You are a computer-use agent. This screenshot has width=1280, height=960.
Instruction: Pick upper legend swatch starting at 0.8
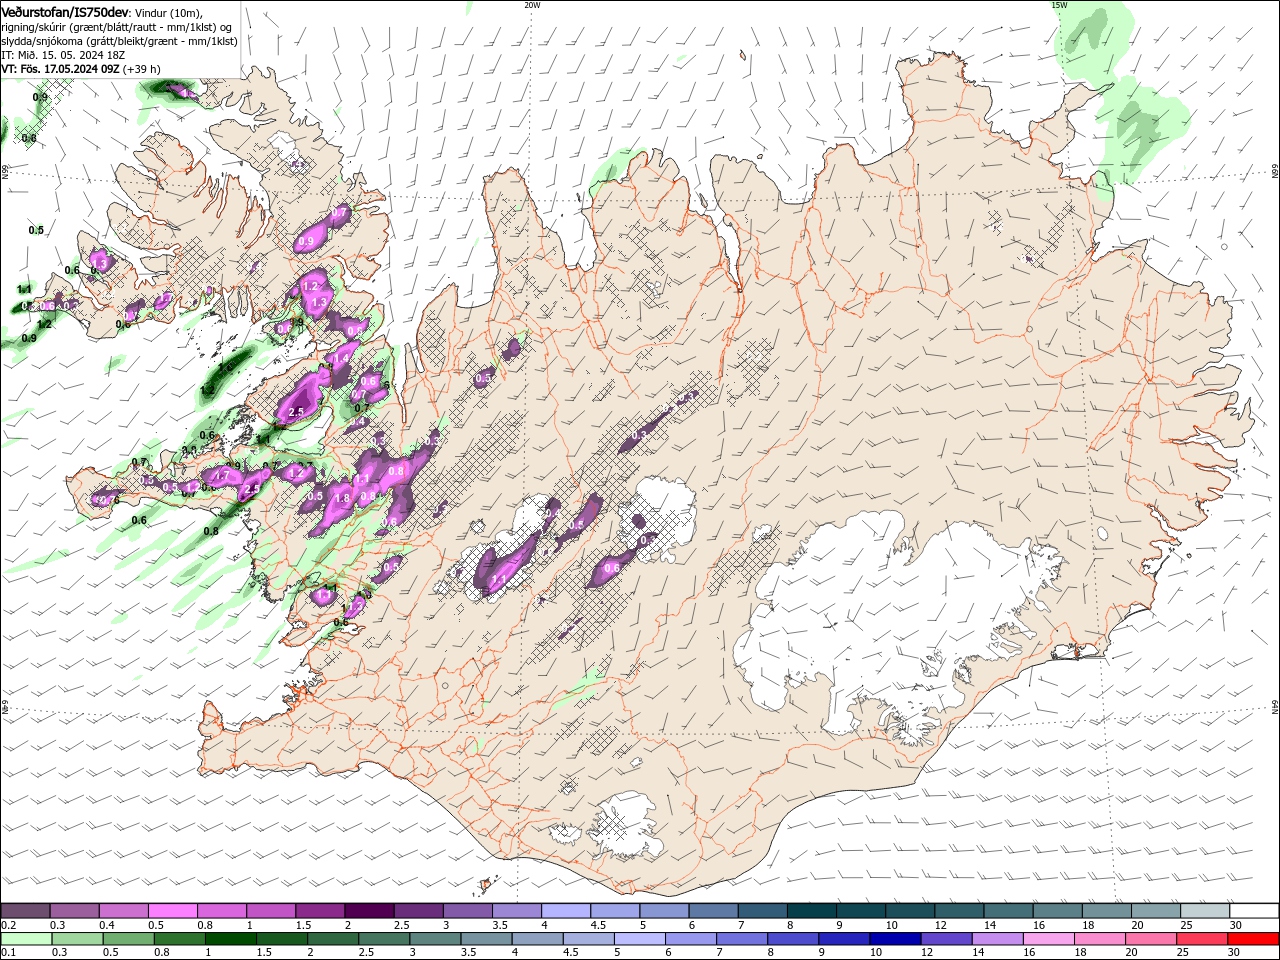tap(222, 910)
